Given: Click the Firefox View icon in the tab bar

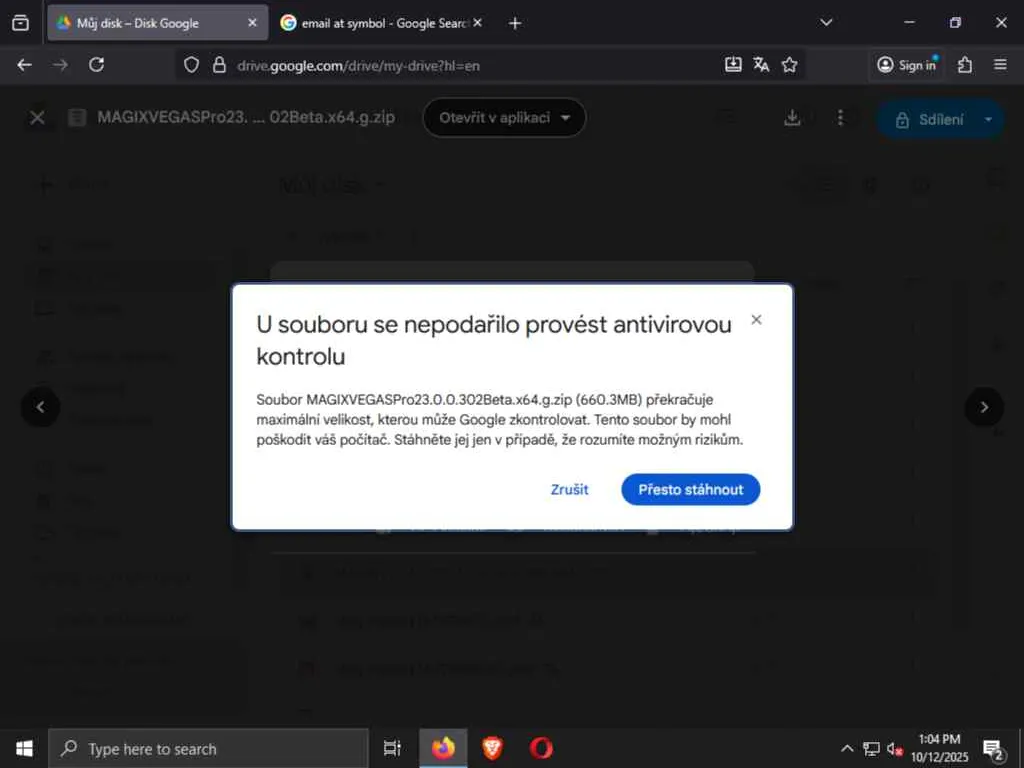Looking at the screenshot, I should point(20,23).
